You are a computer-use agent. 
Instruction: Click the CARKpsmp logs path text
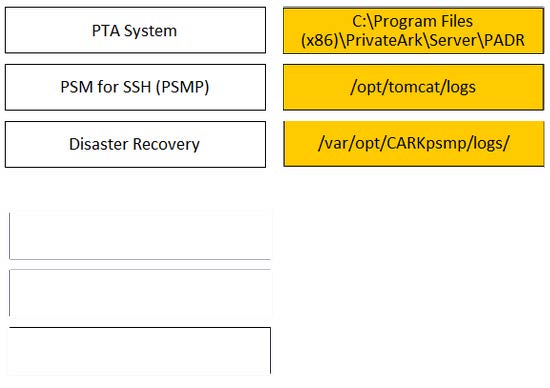[414, 143]
